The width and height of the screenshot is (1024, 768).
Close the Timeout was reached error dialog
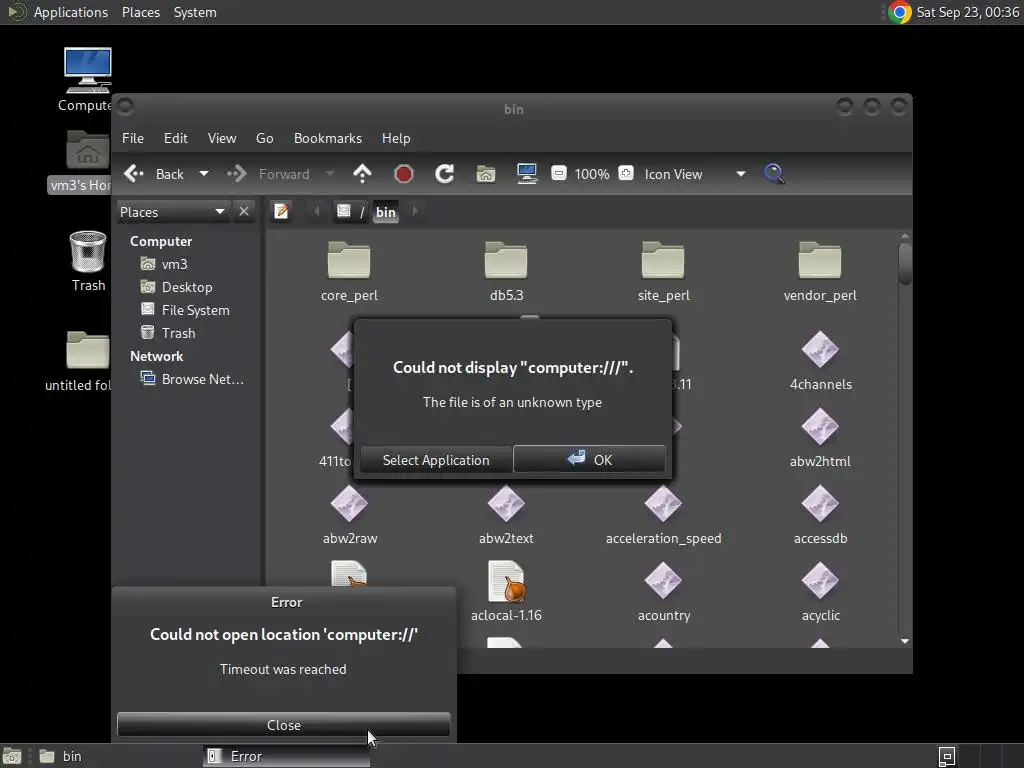click(x=283, y=725)
